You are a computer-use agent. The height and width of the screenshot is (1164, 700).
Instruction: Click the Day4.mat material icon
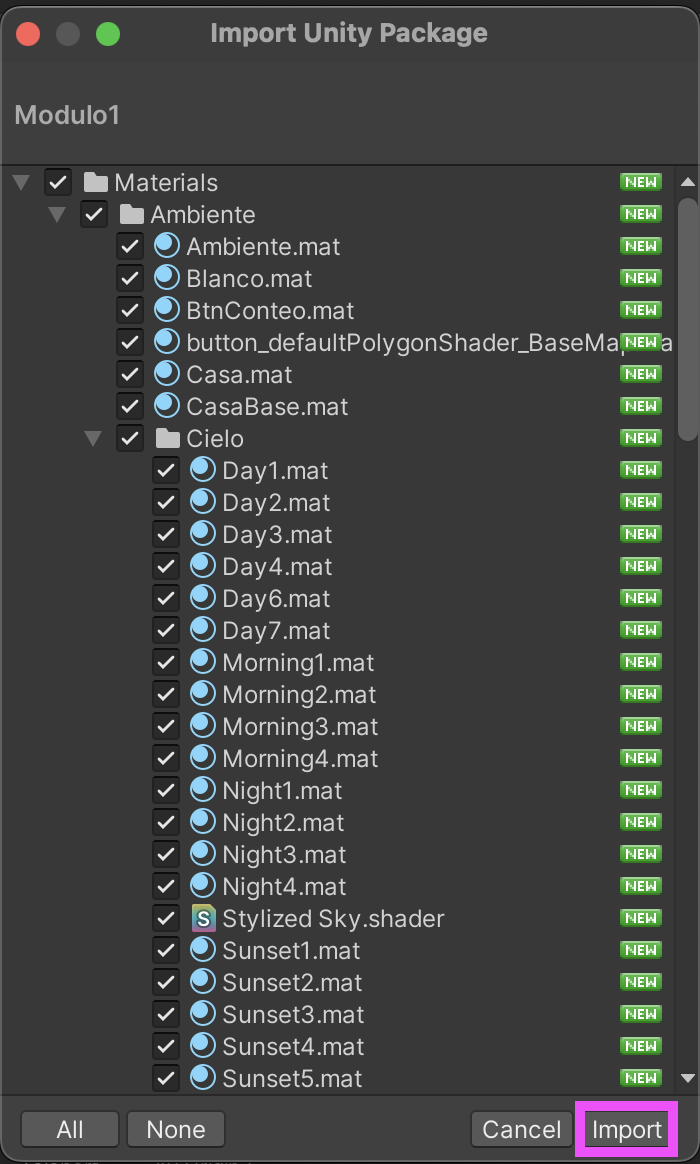click(x=203, y=566)
